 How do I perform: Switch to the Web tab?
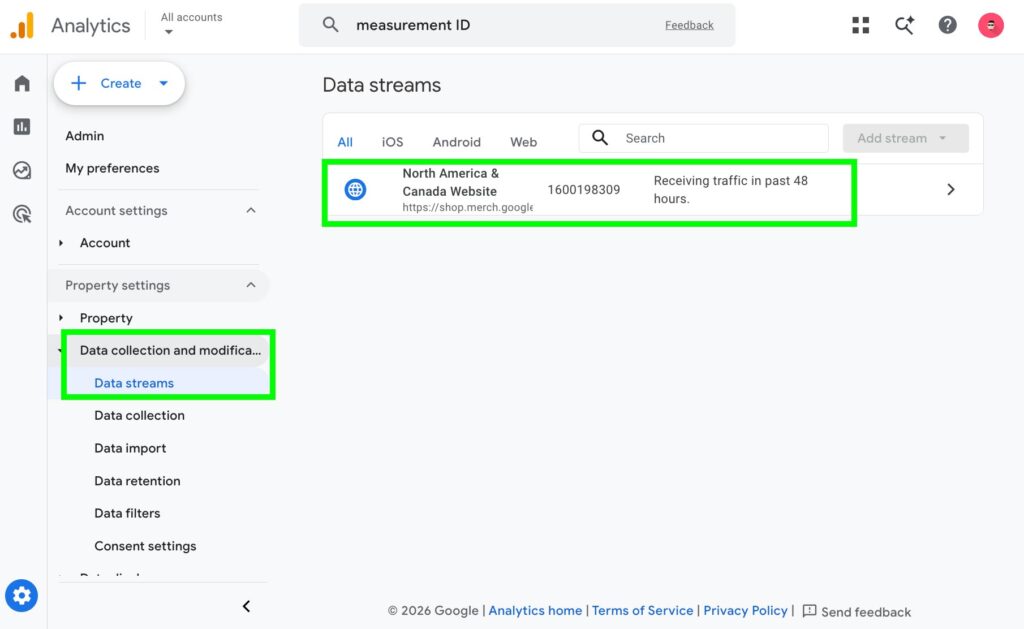524,142
